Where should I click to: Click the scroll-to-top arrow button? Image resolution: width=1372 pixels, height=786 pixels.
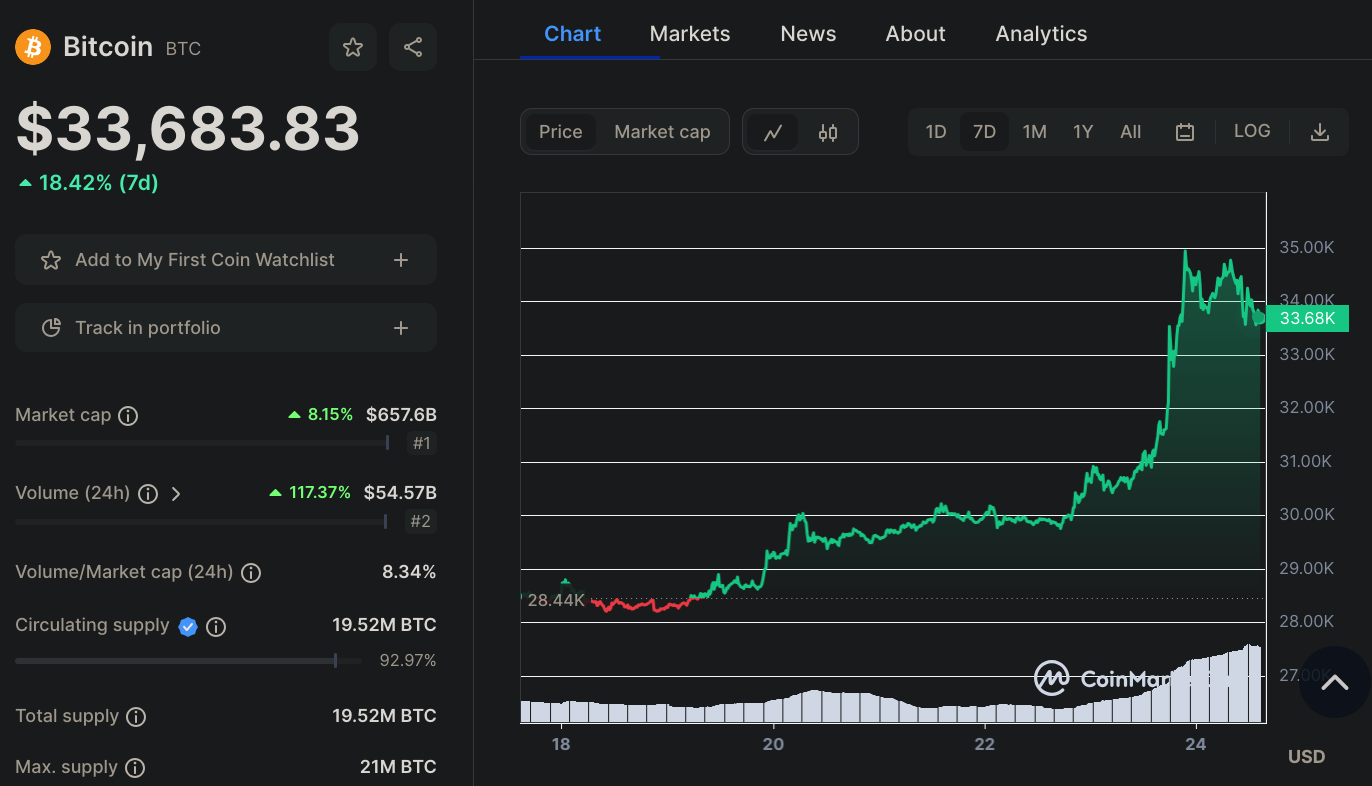[x=1335, y=683]
